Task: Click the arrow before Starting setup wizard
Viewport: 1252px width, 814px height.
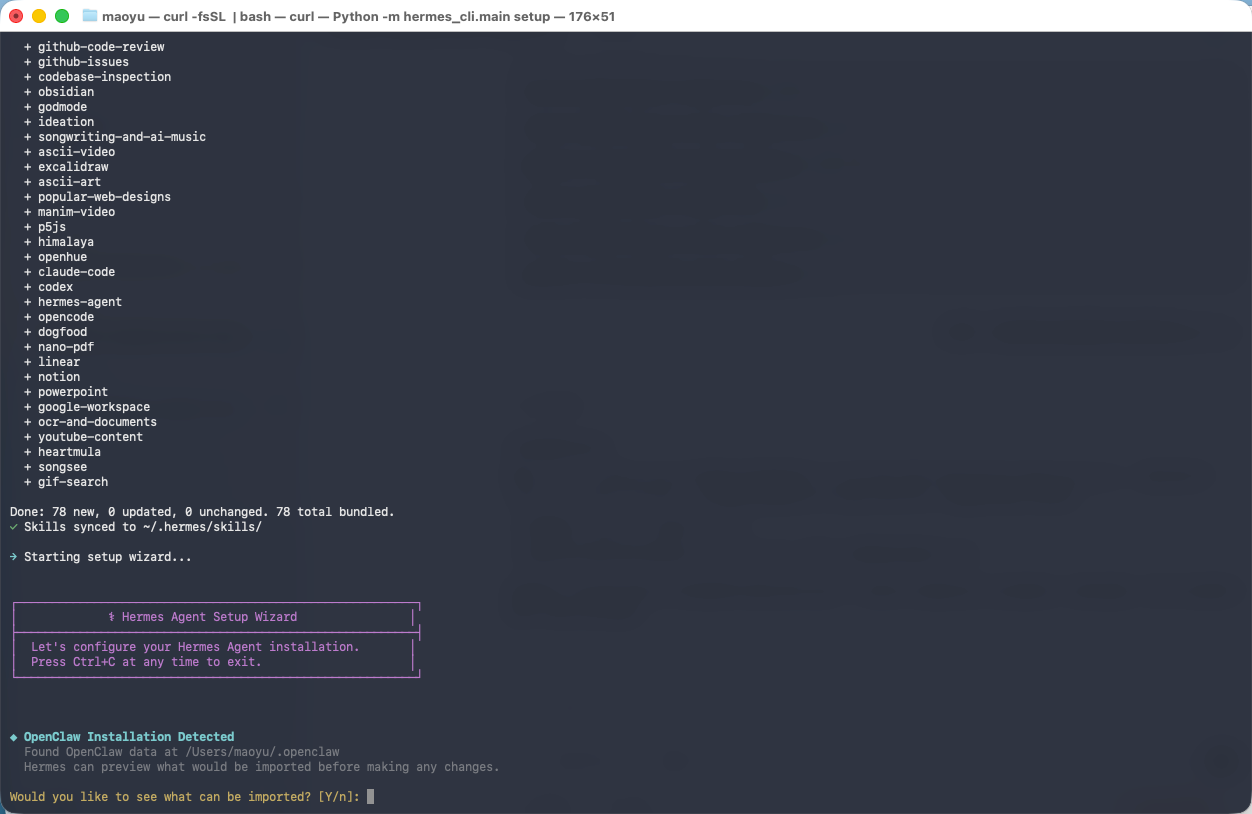Action: tap(14, 557)
